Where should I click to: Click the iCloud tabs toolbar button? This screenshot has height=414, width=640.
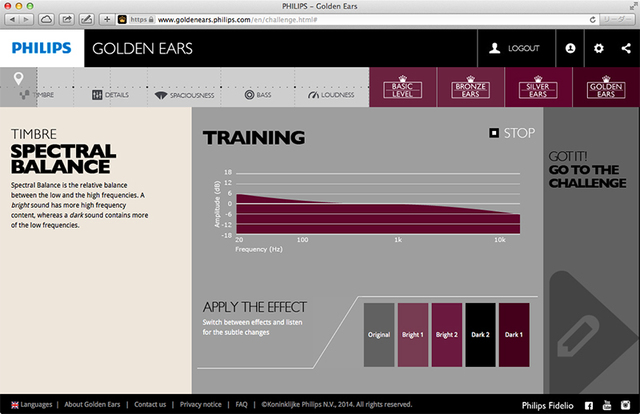pyautogui.click(x=47, y=19)
